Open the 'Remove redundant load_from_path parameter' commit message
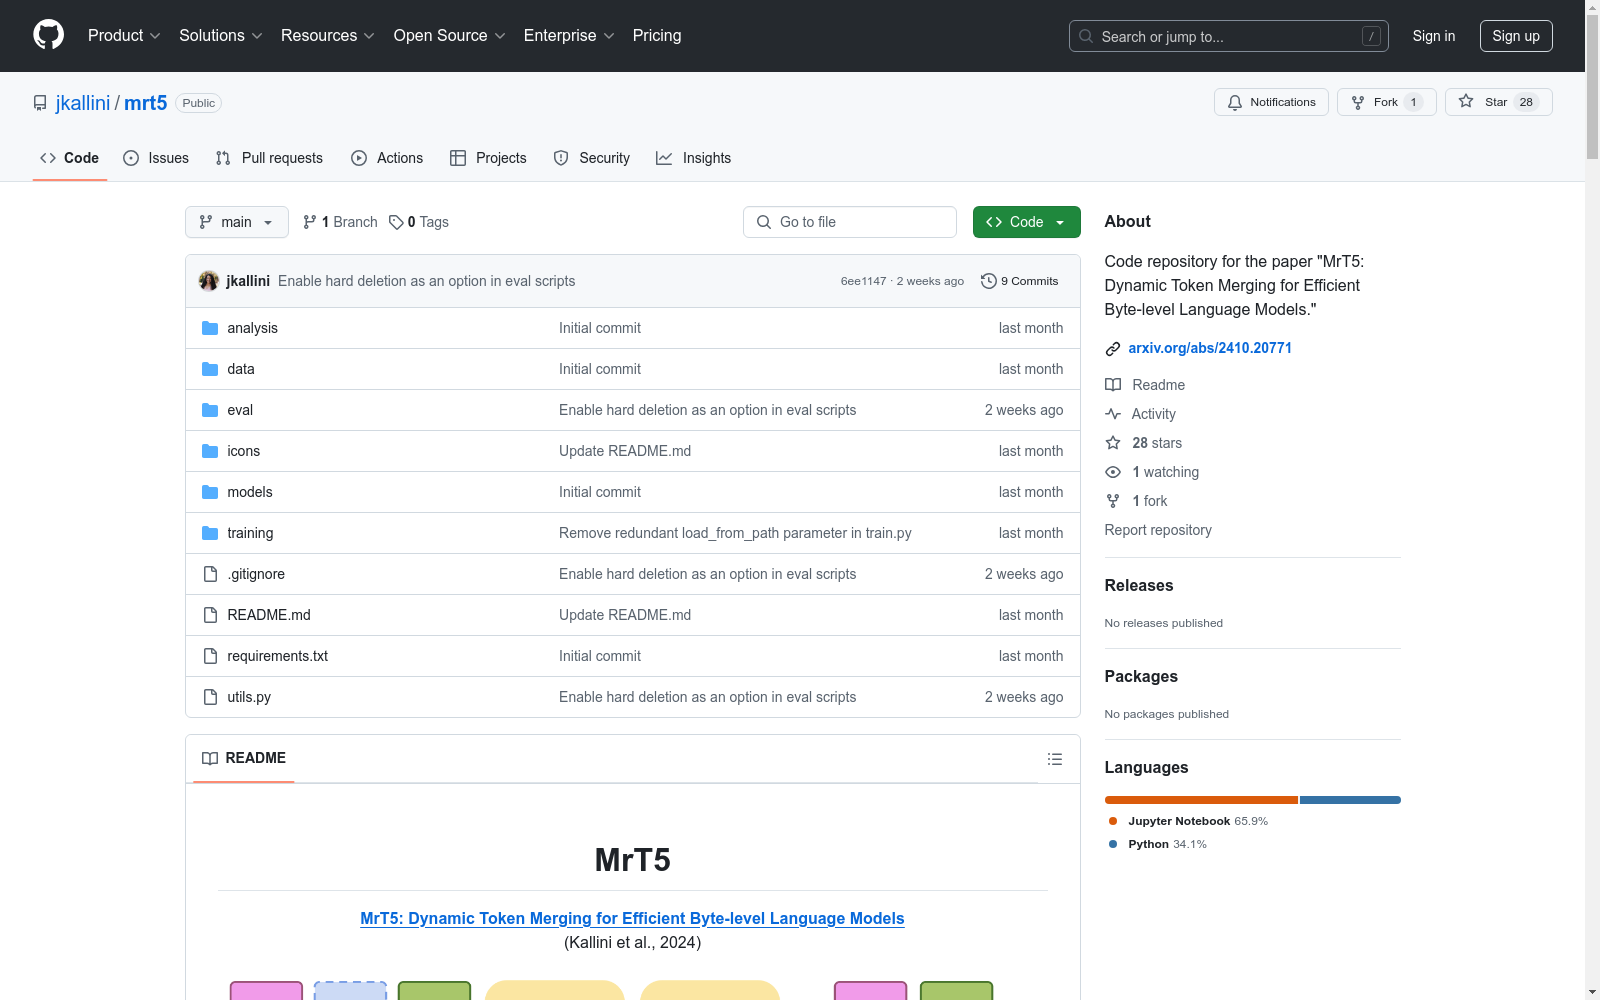 pyautogui.click(x=735, y=533)
